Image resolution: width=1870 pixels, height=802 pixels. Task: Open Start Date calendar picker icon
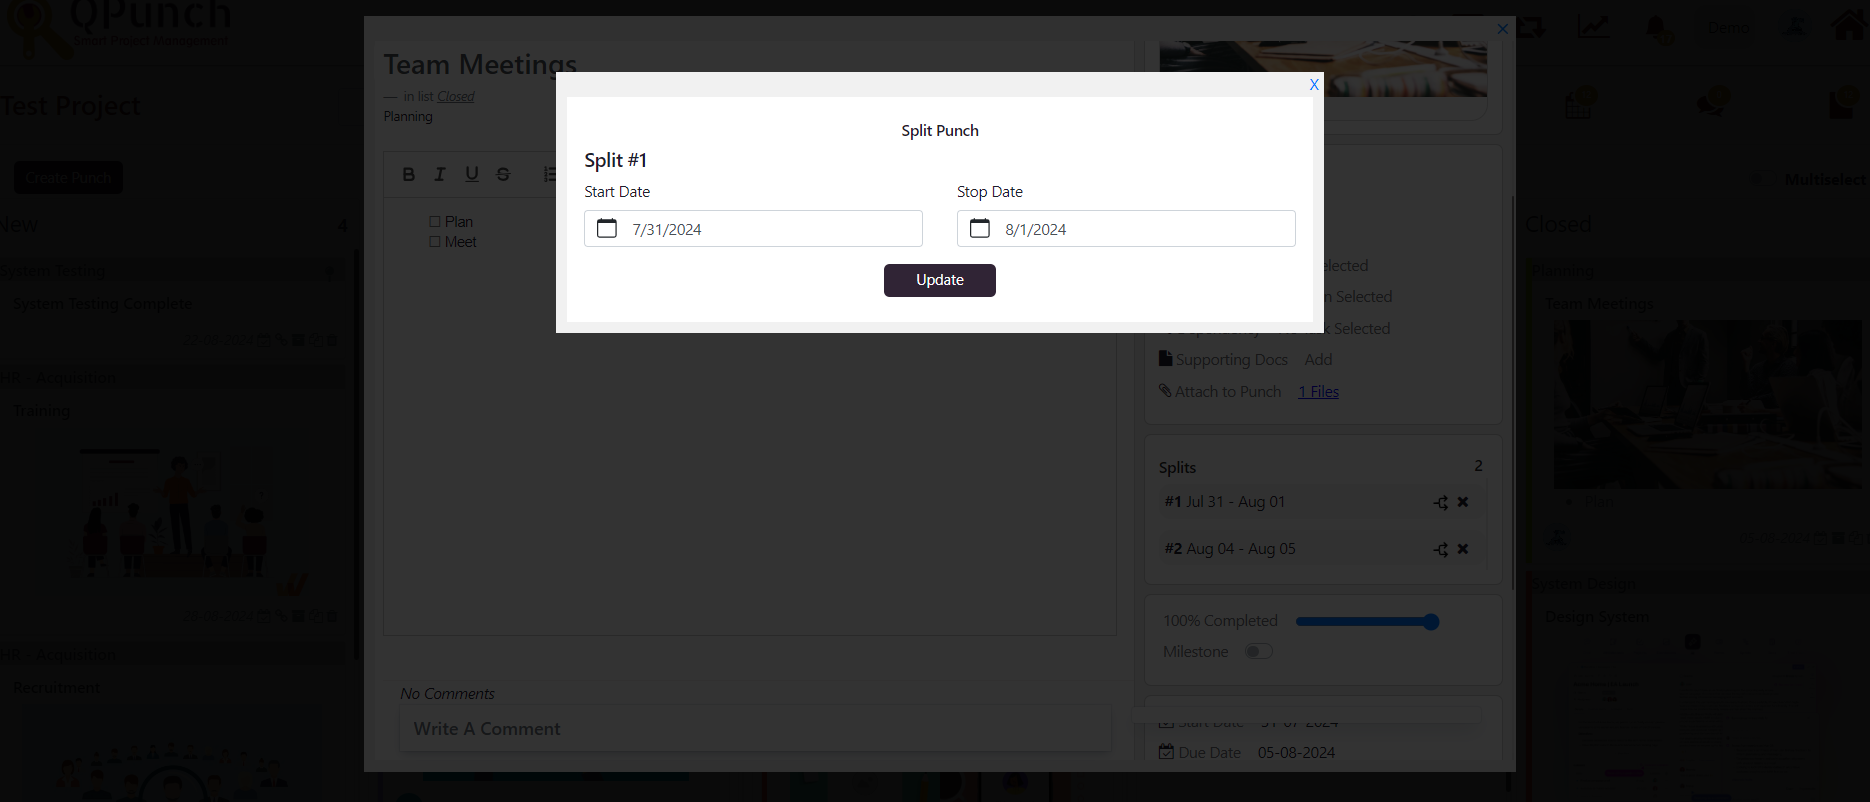click(x=607, y=228)
